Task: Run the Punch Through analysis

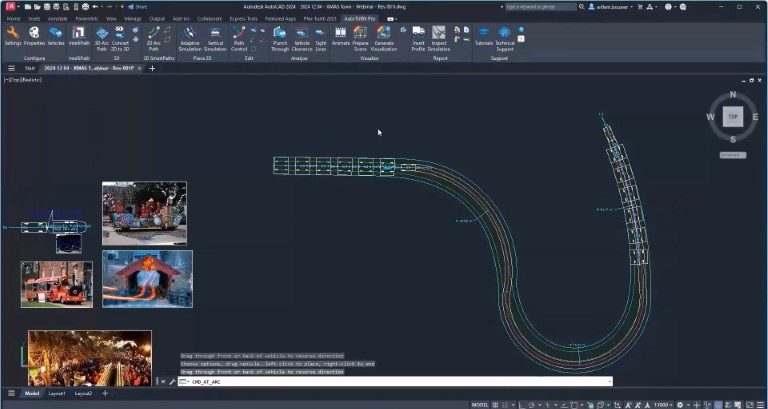Action: [x=280, y=35]
